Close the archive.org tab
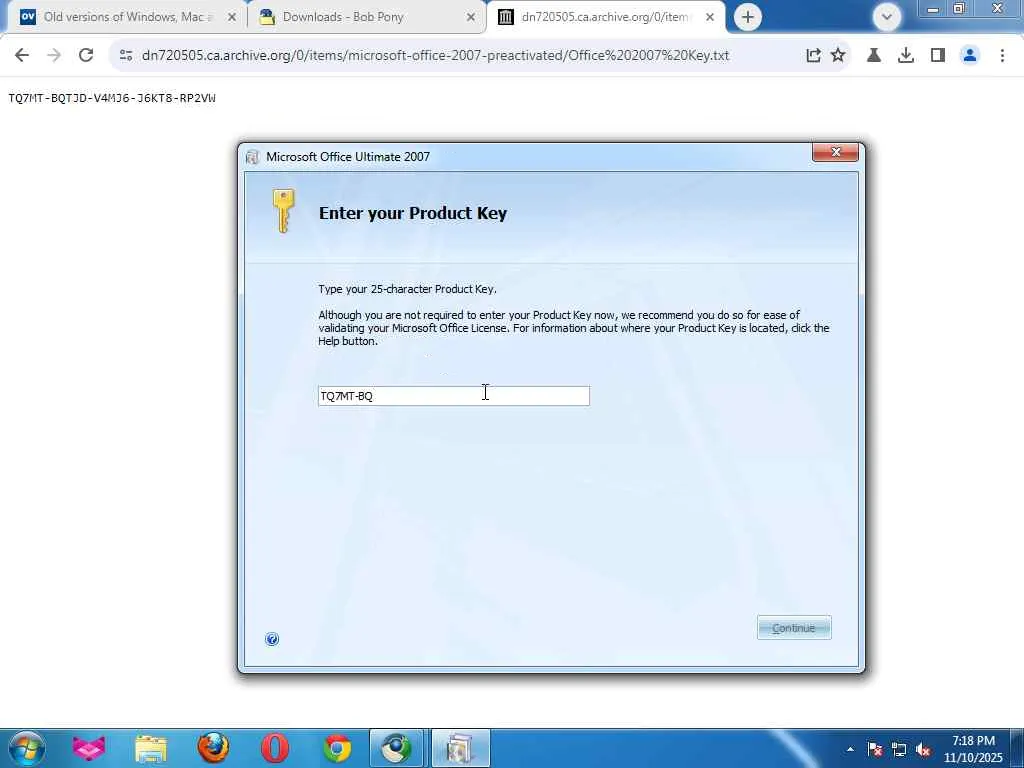Viewport: 1024px width, 768px height. click(710, 17)
